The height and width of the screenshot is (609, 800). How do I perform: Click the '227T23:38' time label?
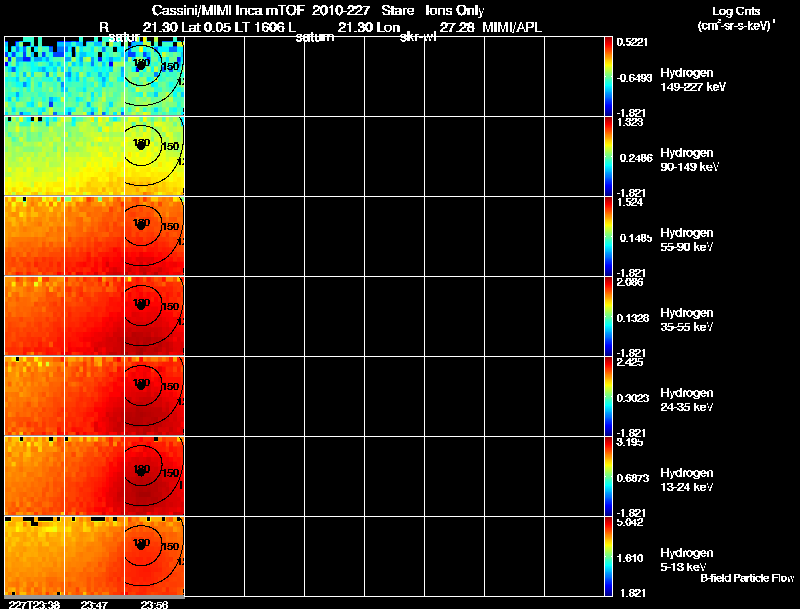tap(34, 604)
